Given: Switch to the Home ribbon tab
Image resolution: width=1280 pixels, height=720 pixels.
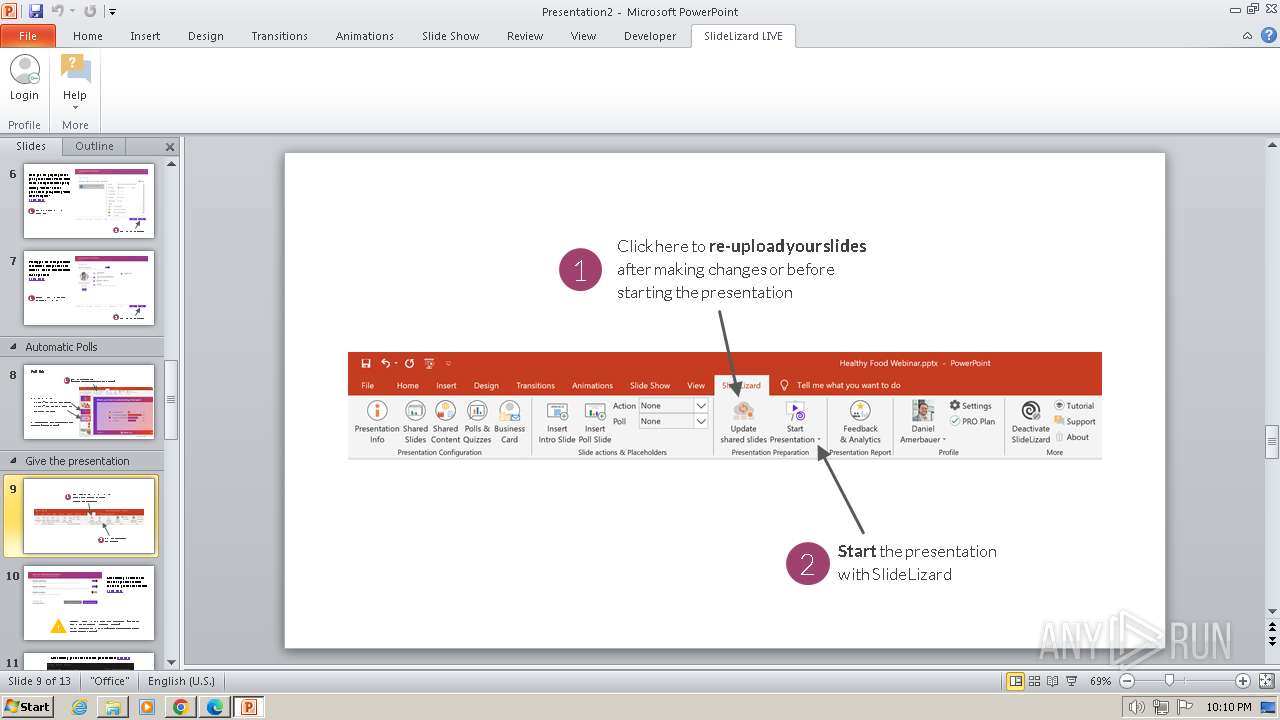Looking at the screenshot, I should (x=88, y=36).
